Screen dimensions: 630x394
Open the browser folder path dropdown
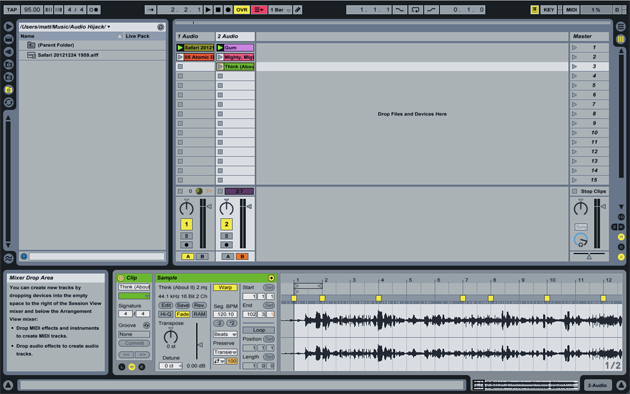pyautogui.click(x=65, y=27)
